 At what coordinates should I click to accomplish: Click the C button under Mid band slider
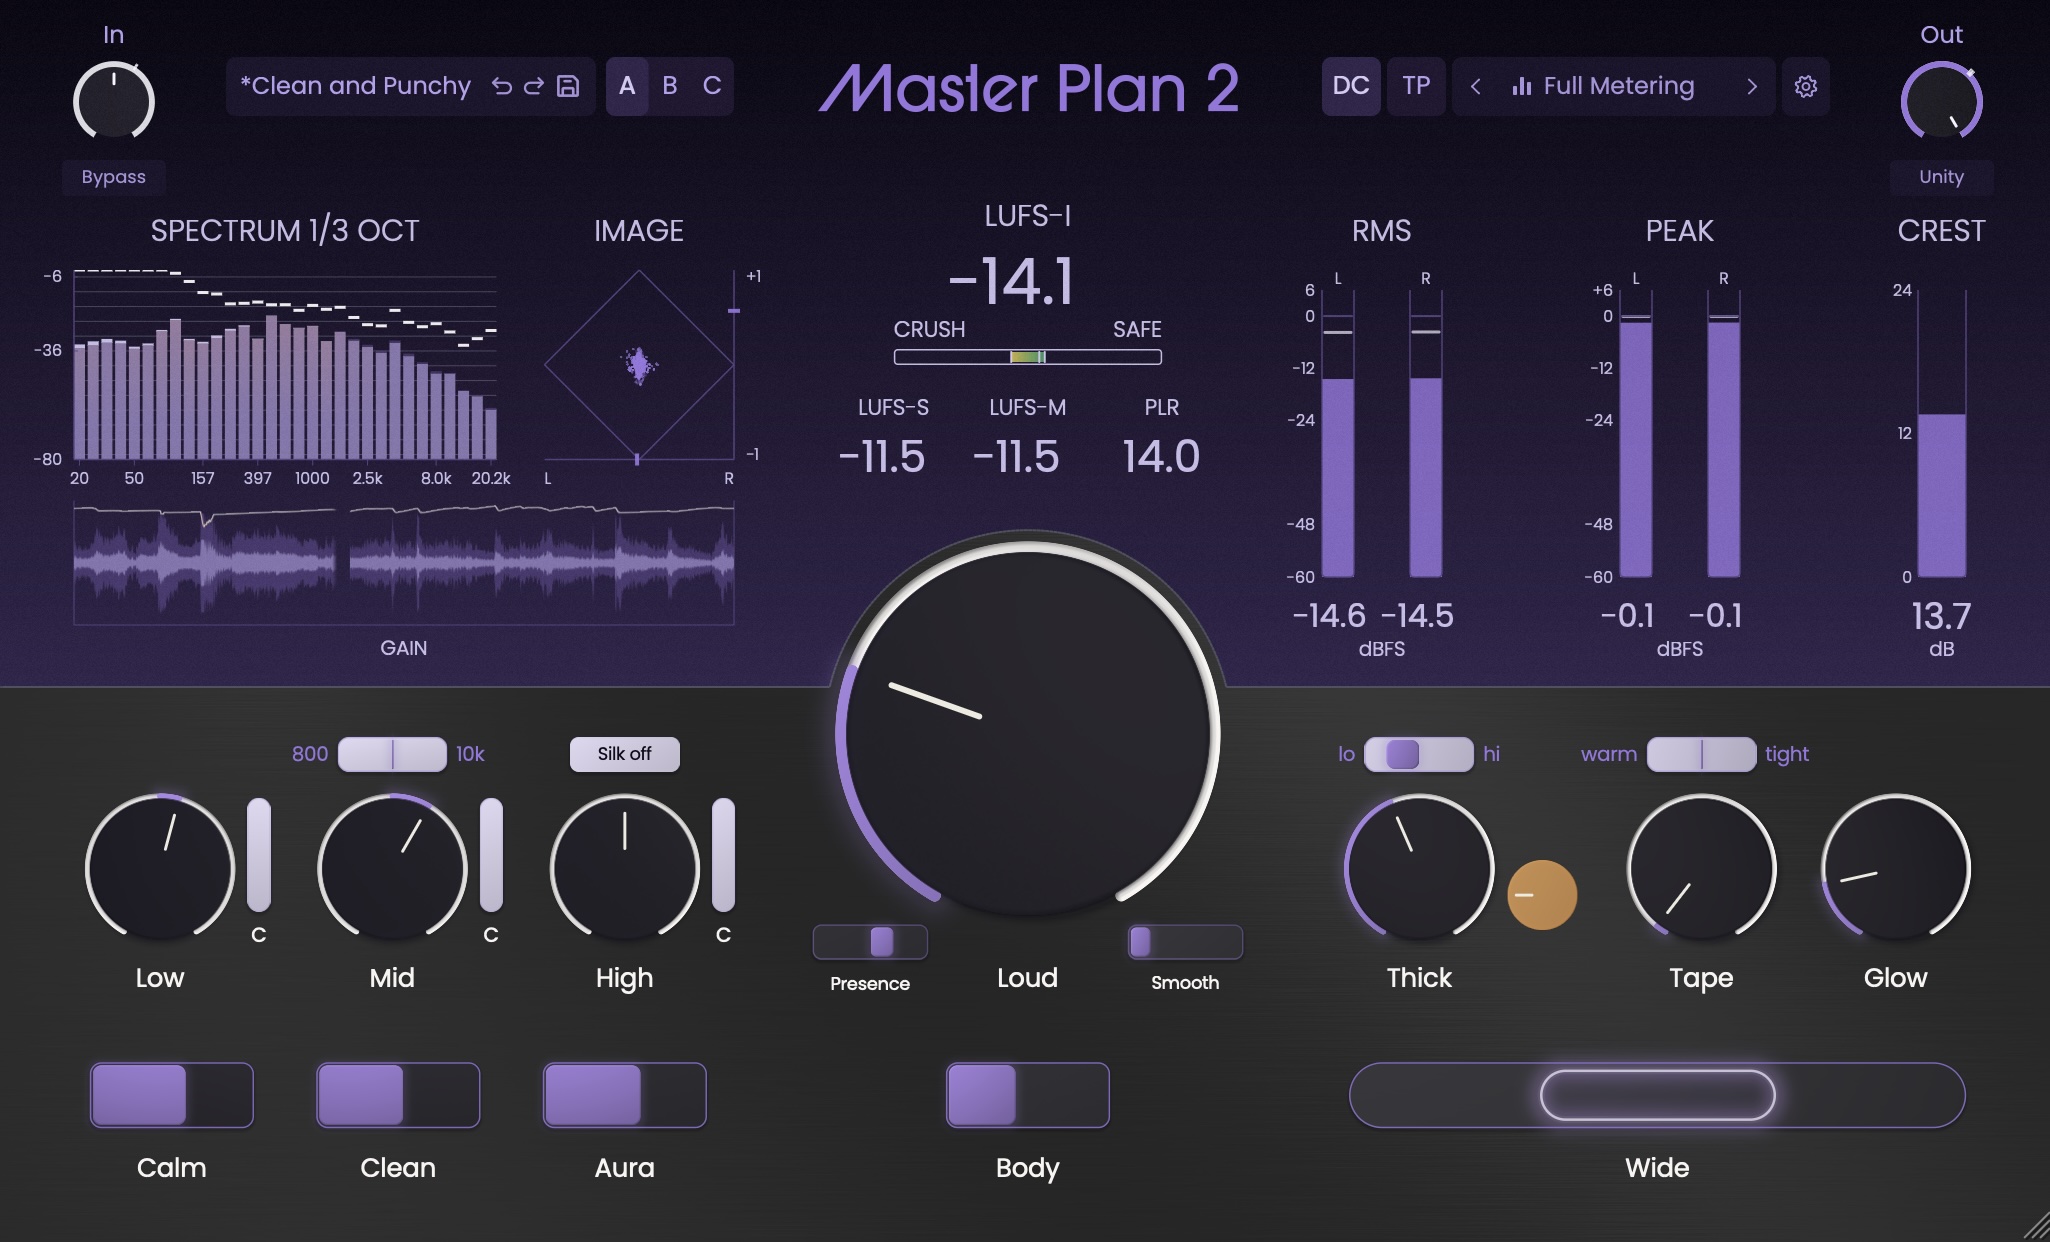pyautogui.click(x=490, y=935)
